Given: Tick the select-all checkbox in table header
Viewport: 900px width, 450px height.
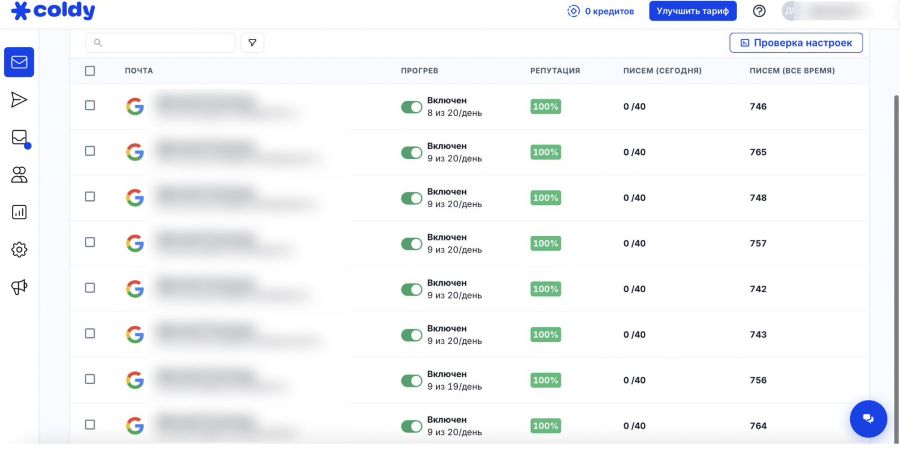Looking at the screenshot, I should [90, 71].
